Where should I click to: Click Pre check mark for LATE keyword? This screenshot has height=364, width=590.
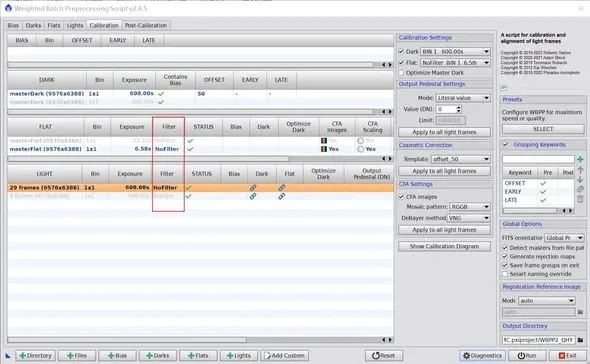(x=543, y=200)
